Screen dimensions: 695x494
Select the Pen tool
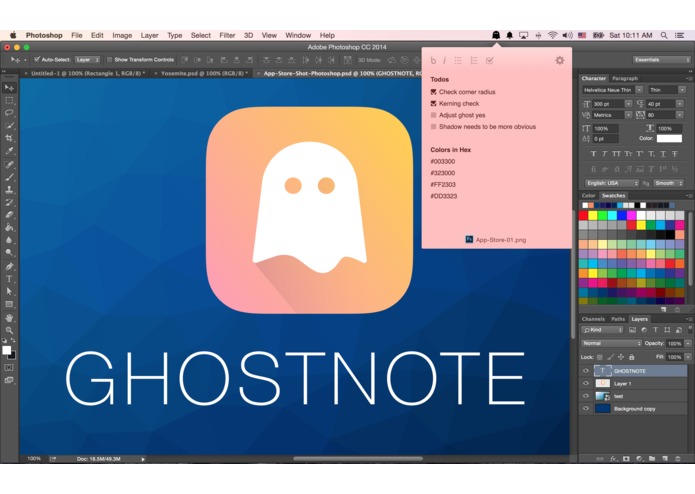[x=9, y=266]
